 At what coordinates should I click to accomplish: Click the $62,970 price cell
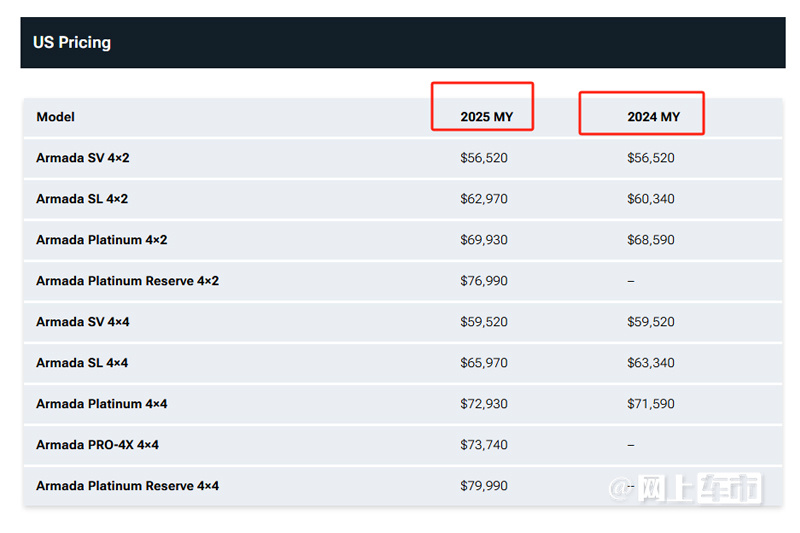tap(484, 199)
